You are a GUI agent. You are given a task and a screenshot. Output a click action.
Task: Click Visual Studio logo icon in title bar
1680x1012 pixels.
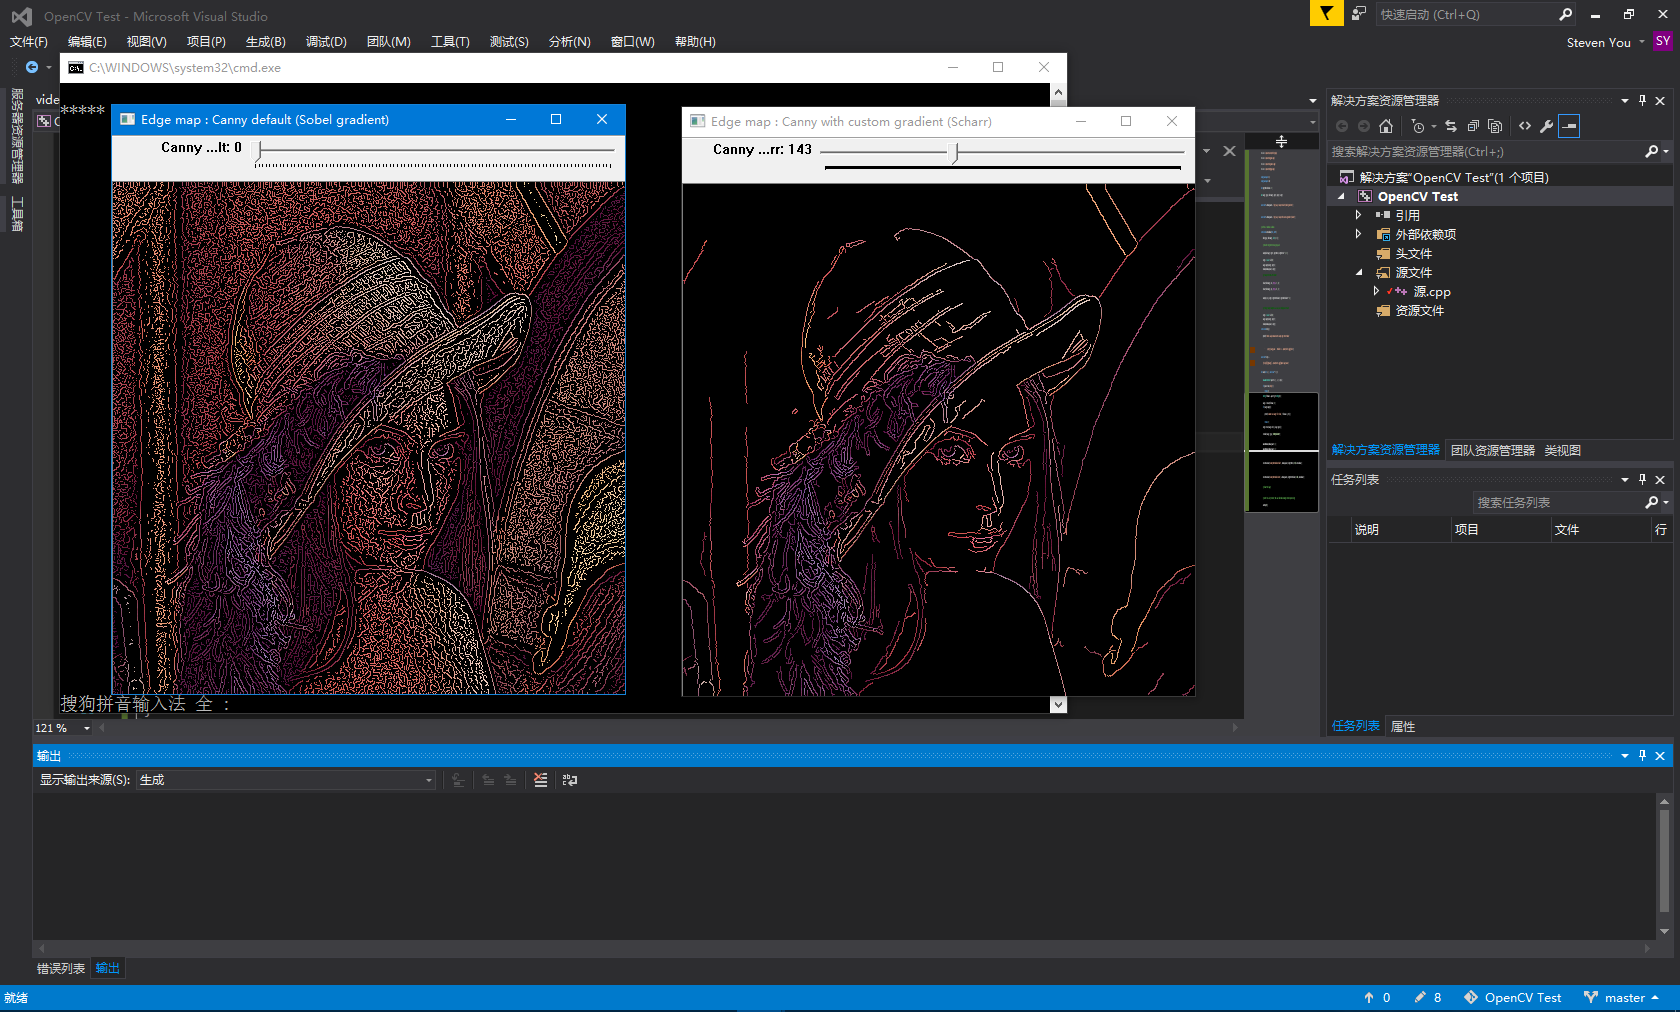coord(21,16)
